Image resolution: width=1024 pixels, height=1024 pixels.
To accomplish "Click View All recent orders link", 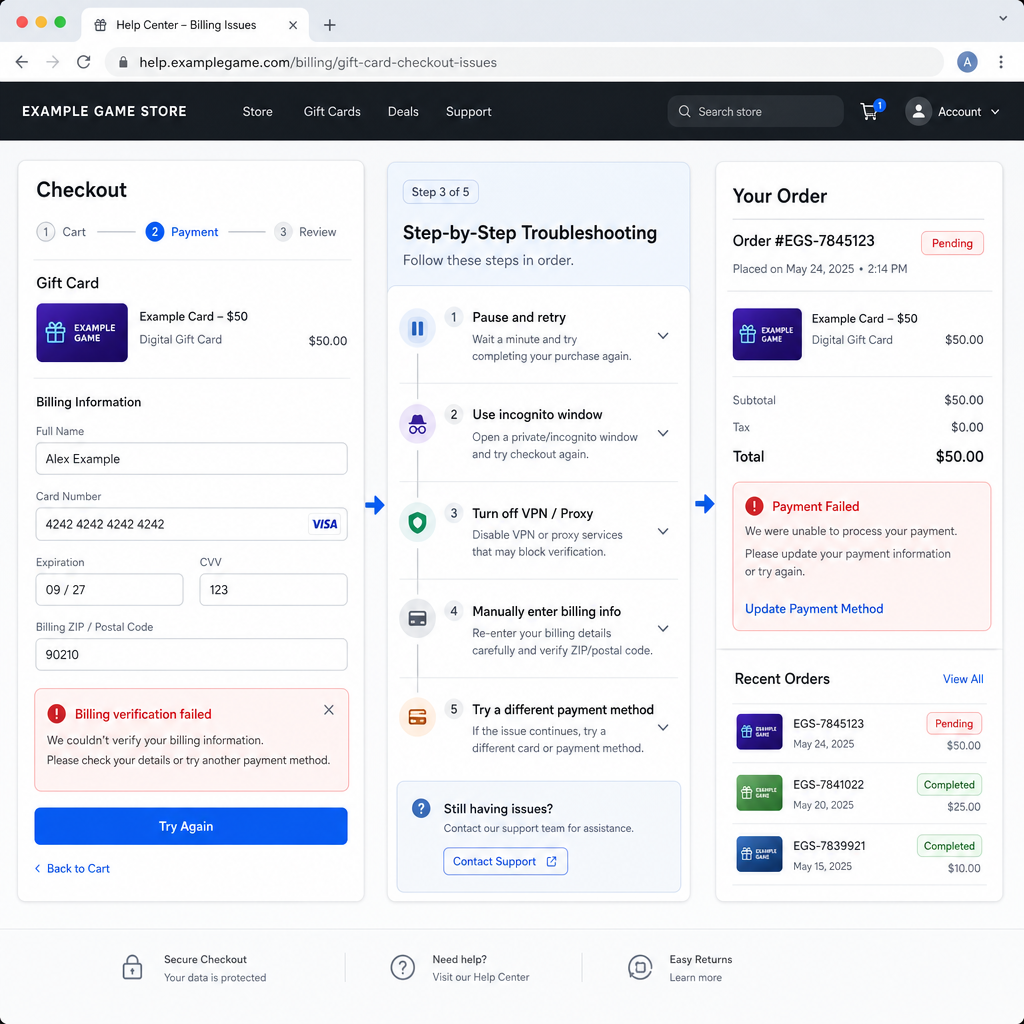I will [963, 679].
